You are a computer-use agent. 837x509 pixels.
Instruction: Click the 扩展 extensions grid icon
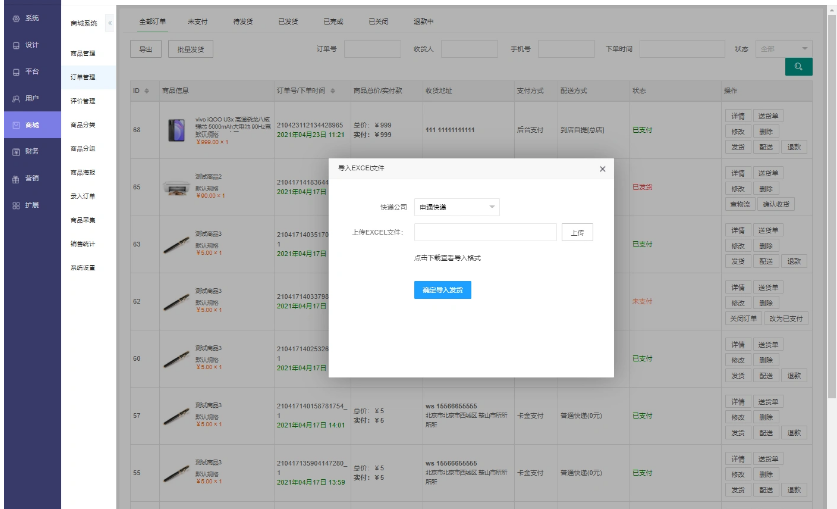point(16,205)
